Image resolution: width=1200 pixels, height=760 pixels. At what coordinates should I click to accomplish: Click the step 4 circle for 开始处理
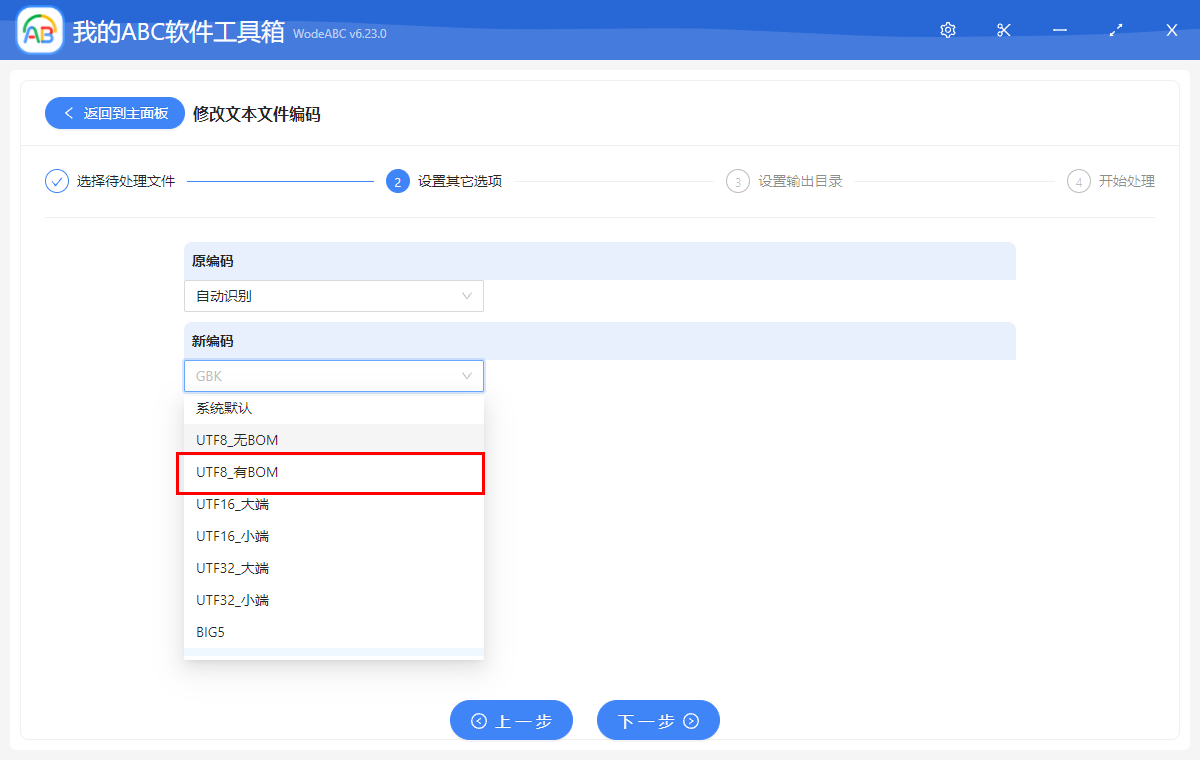1078,181
